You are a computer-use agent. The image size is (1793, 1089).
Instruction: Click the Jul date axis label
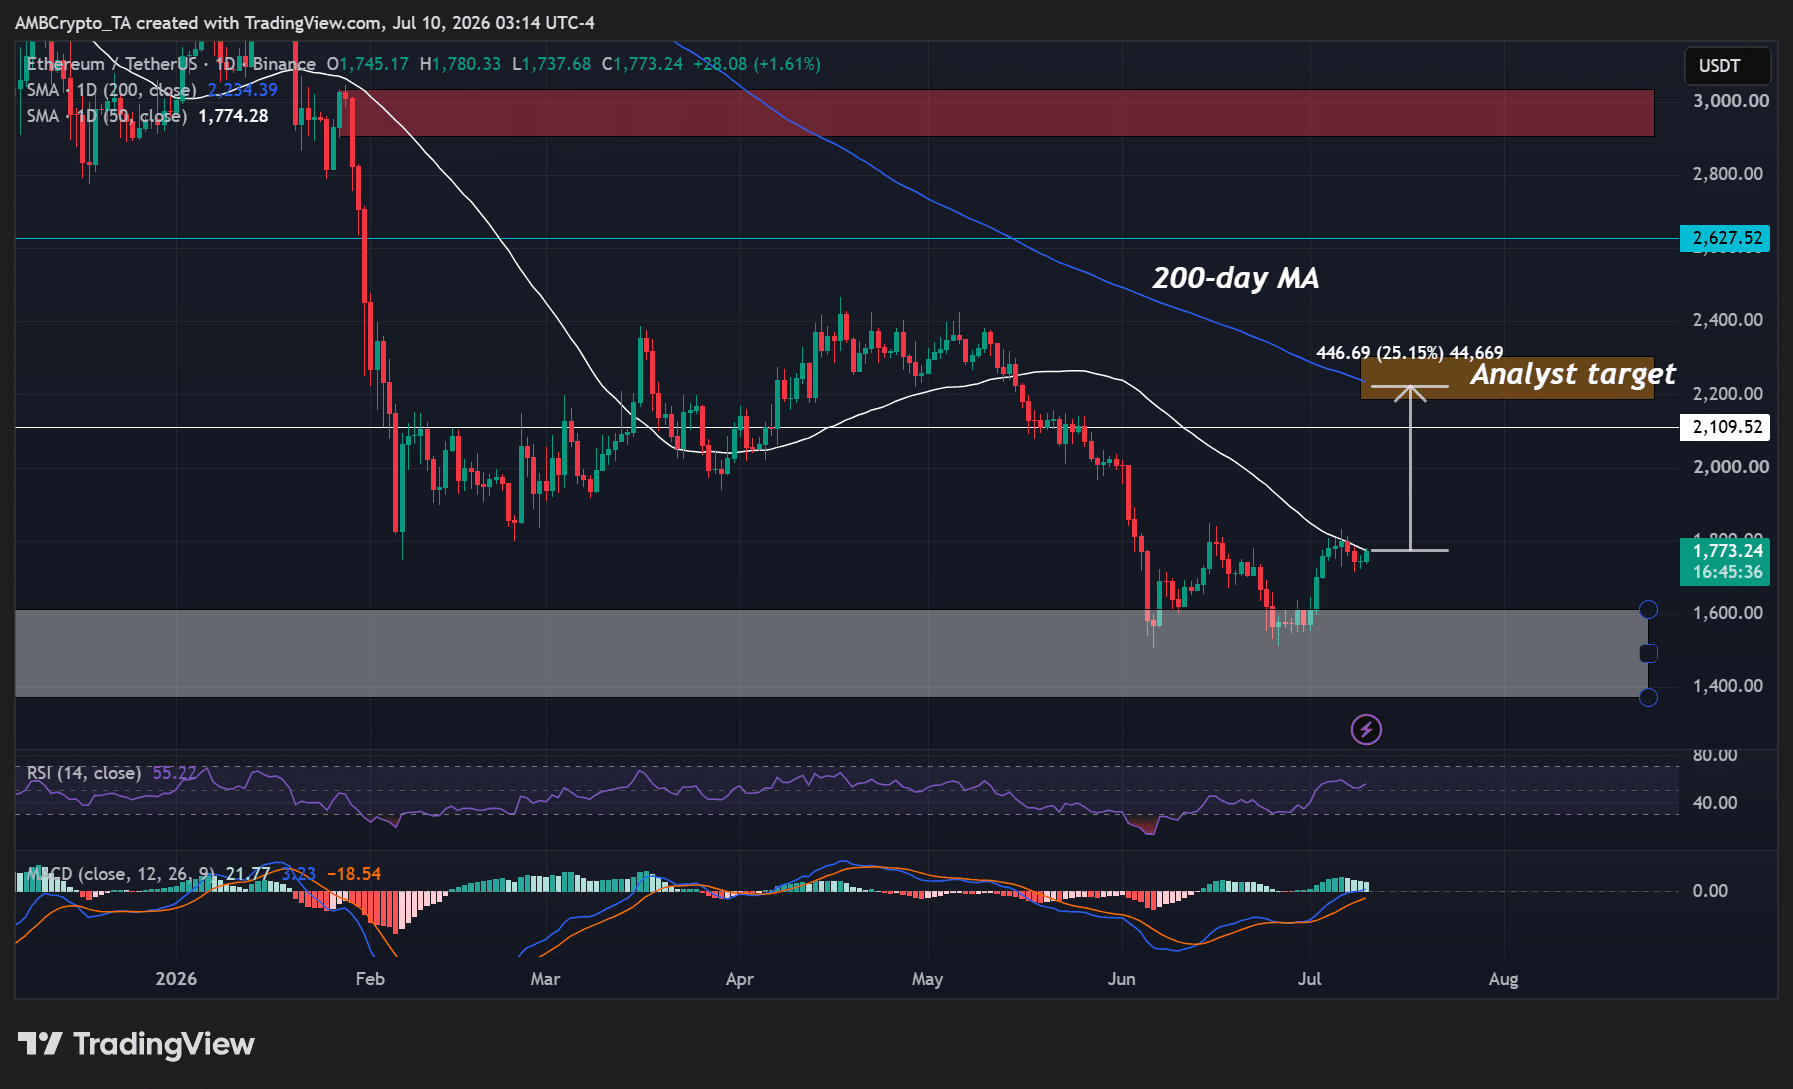pos(1309,979)
